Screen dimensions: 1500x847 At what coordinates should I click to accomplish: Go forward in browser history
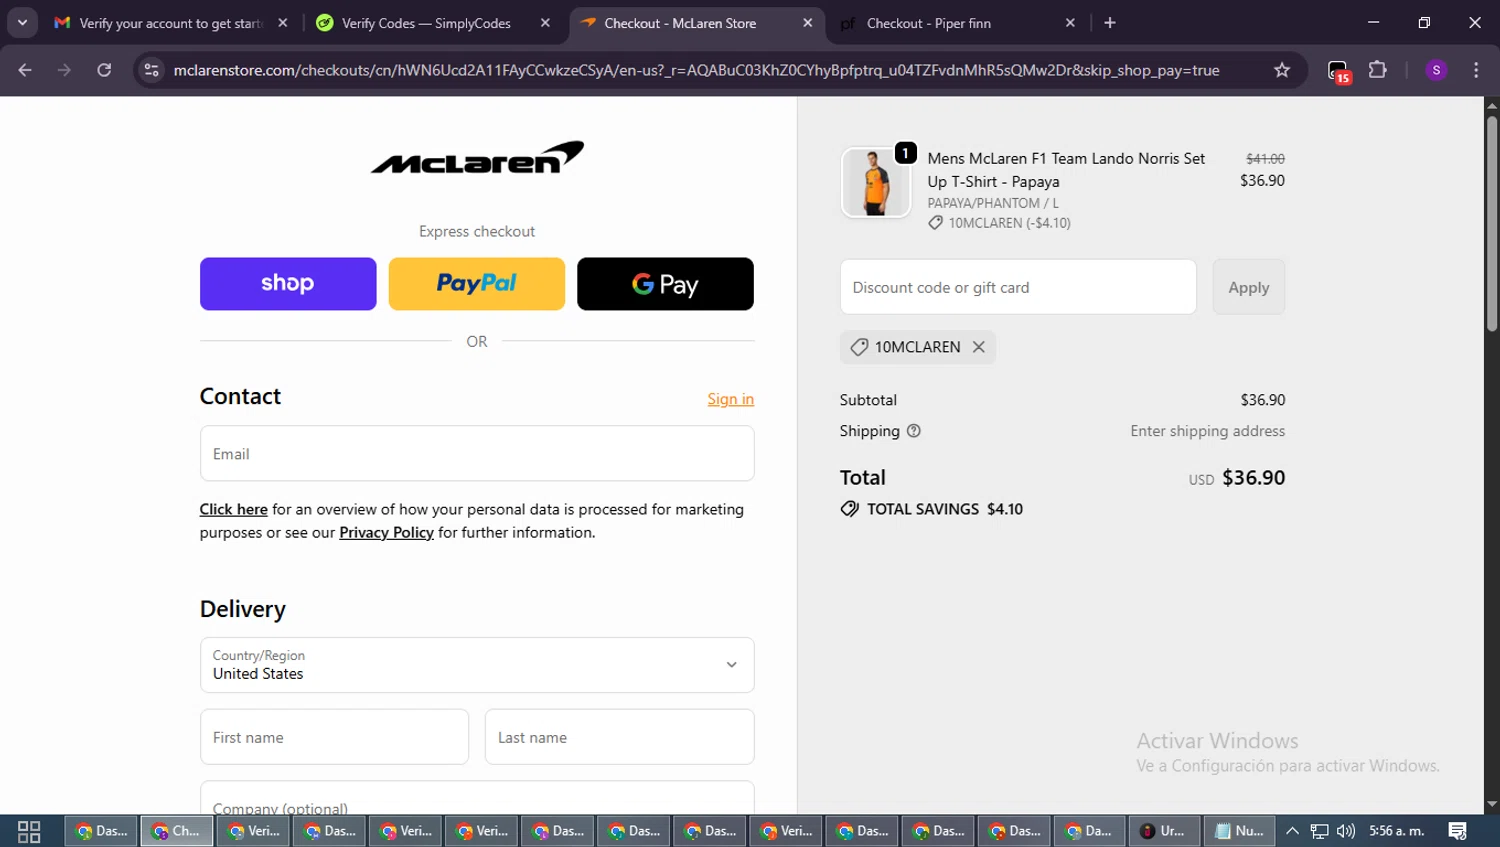tap(64, 70)
